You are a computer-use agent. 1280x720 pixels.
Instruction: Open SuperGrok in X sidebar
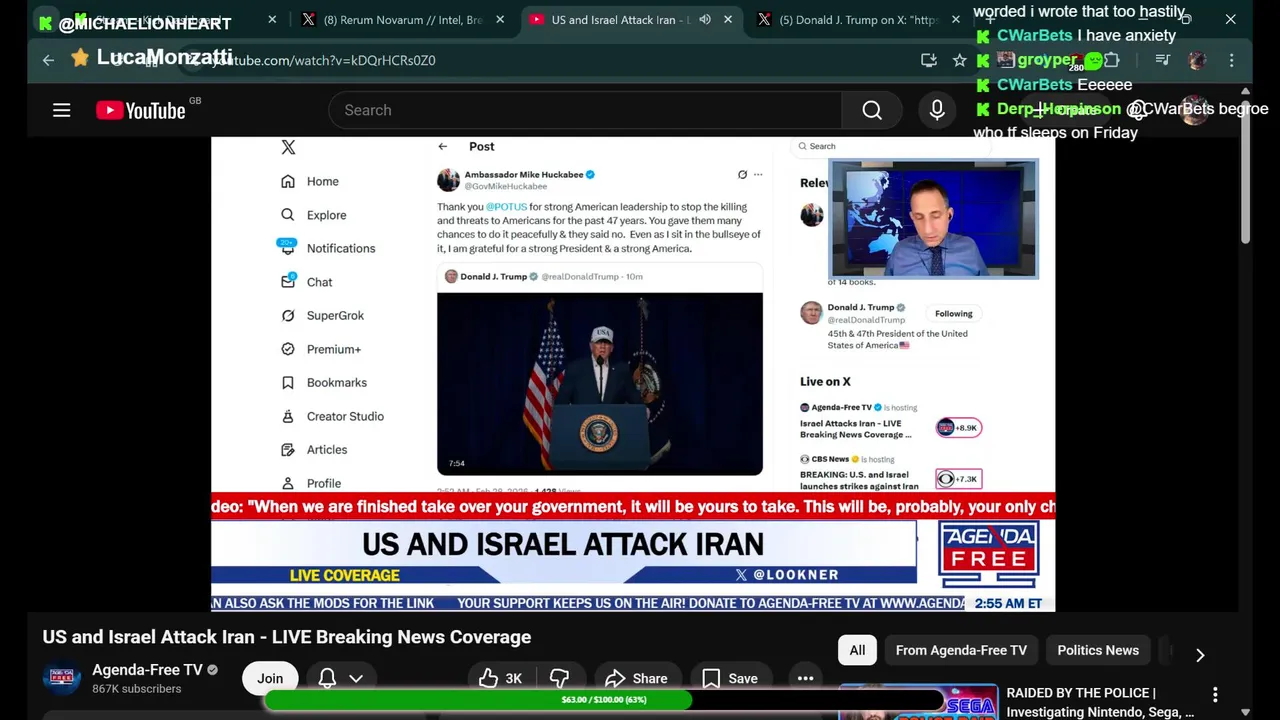click(x=322, y=315)
